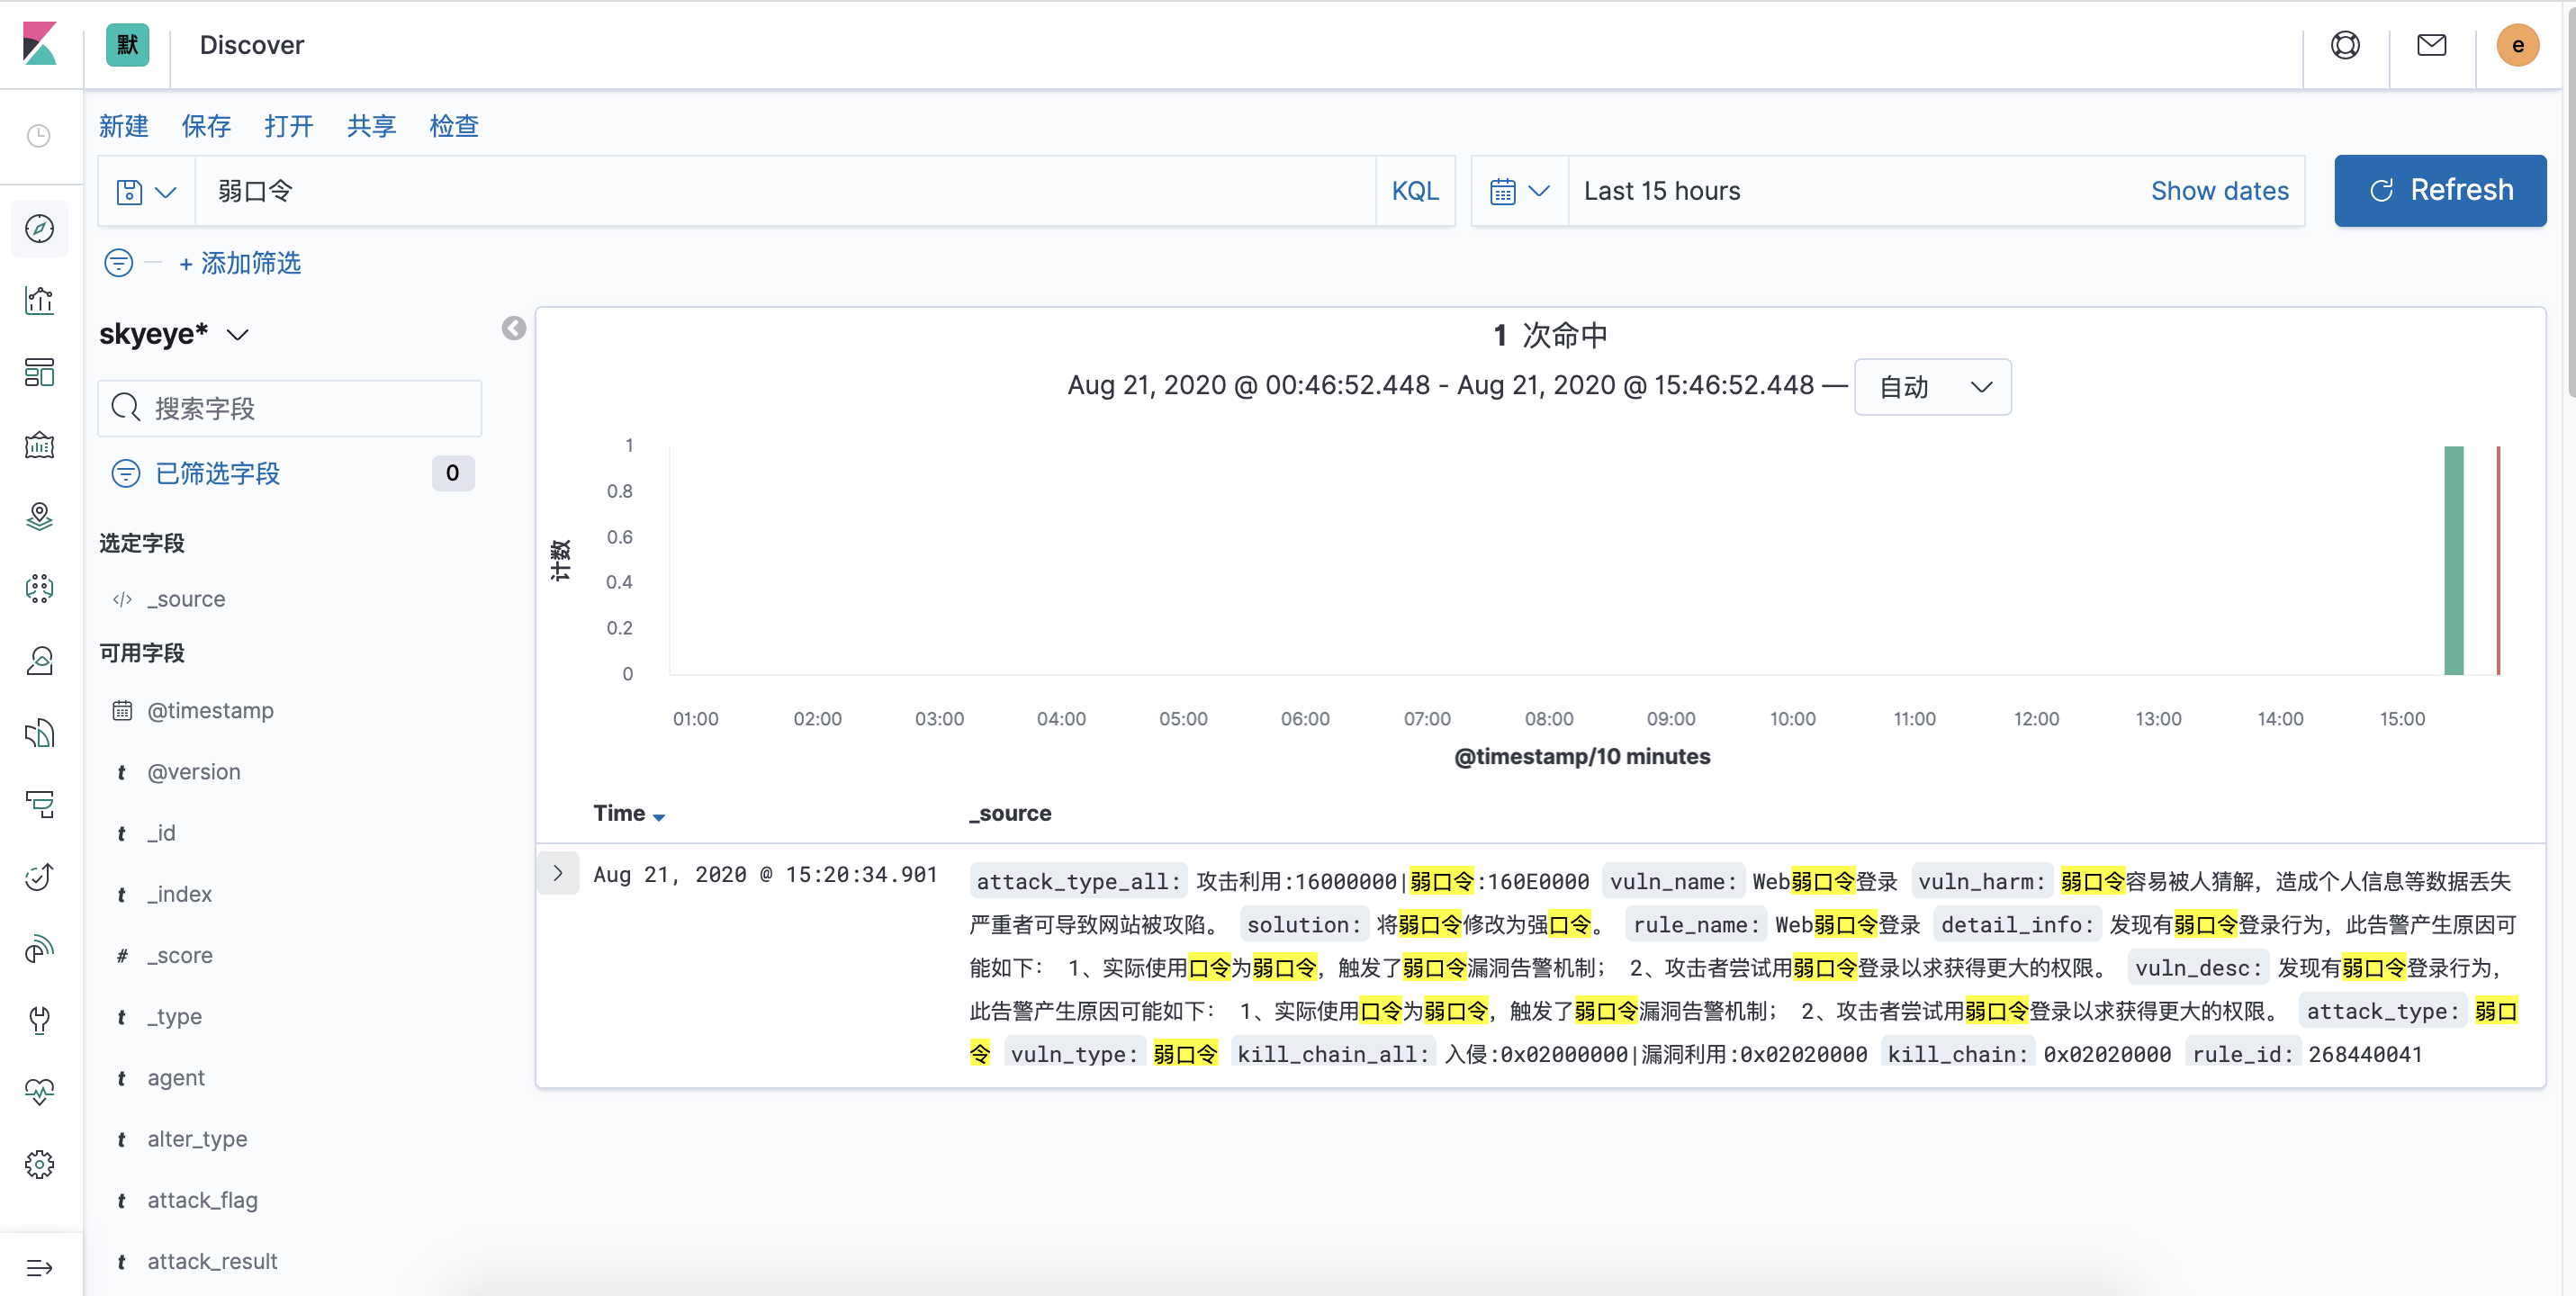Expand the Aug 21 15:20:34 document row
2576x1296 pixels.
[x=558, y=874]
